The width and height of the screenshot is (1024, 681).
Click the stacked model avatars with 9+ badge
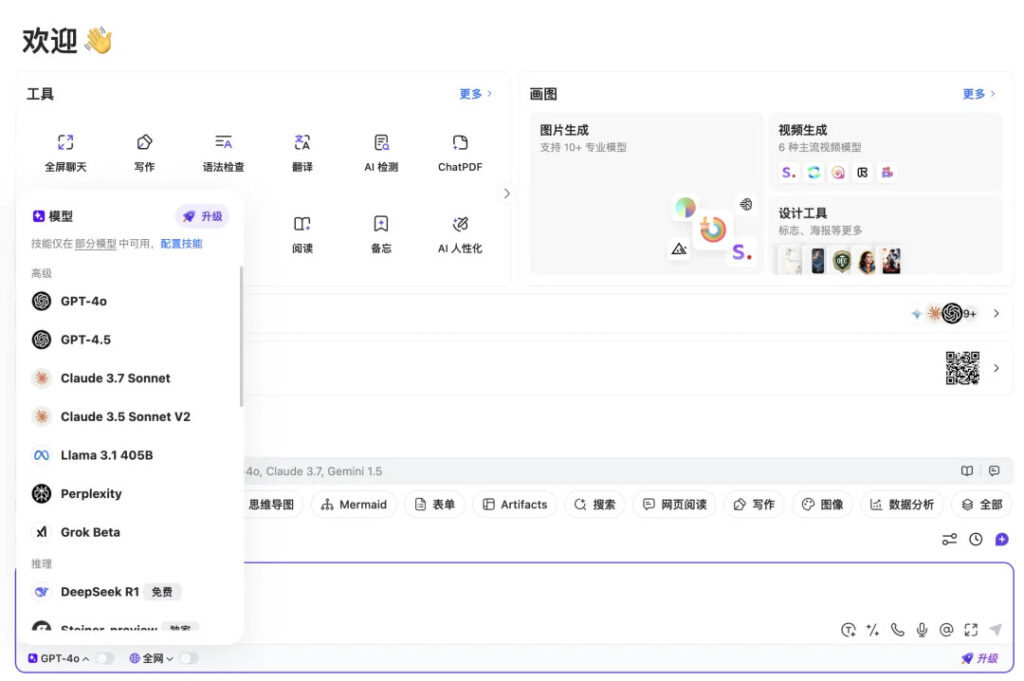pos(944,313)
